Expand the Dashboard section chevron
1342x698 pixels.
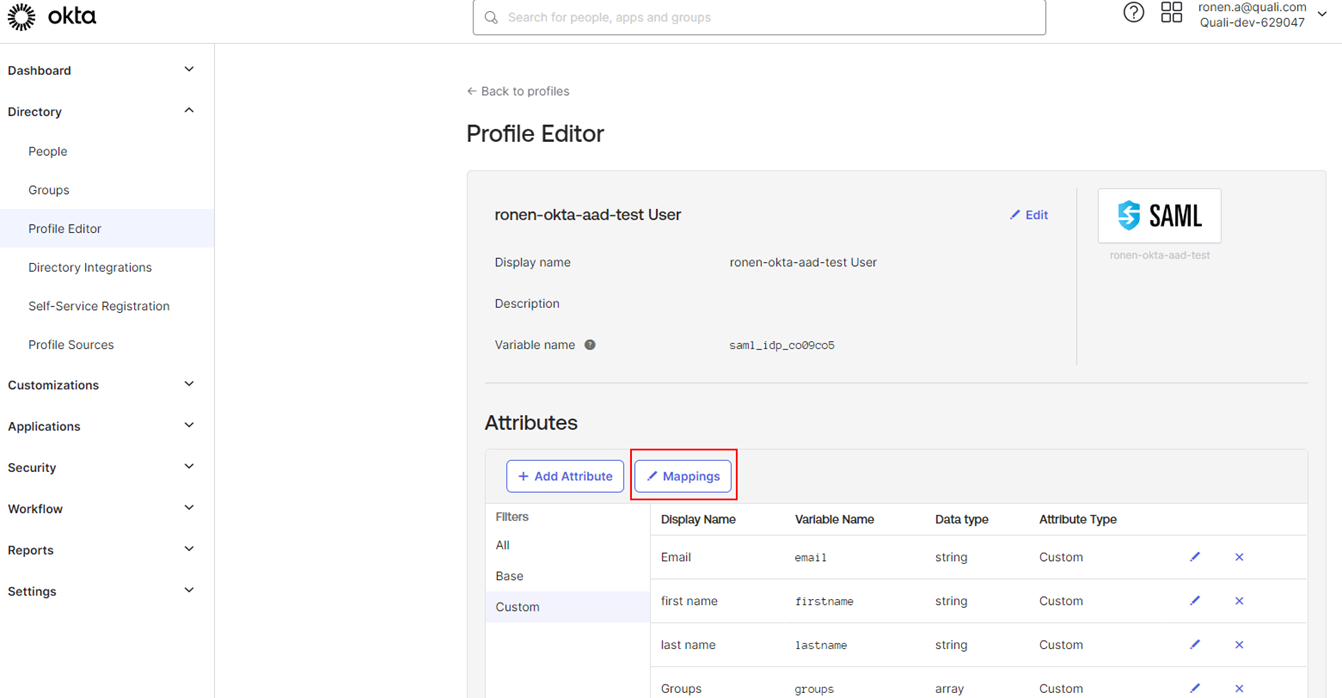pos(189,69)
